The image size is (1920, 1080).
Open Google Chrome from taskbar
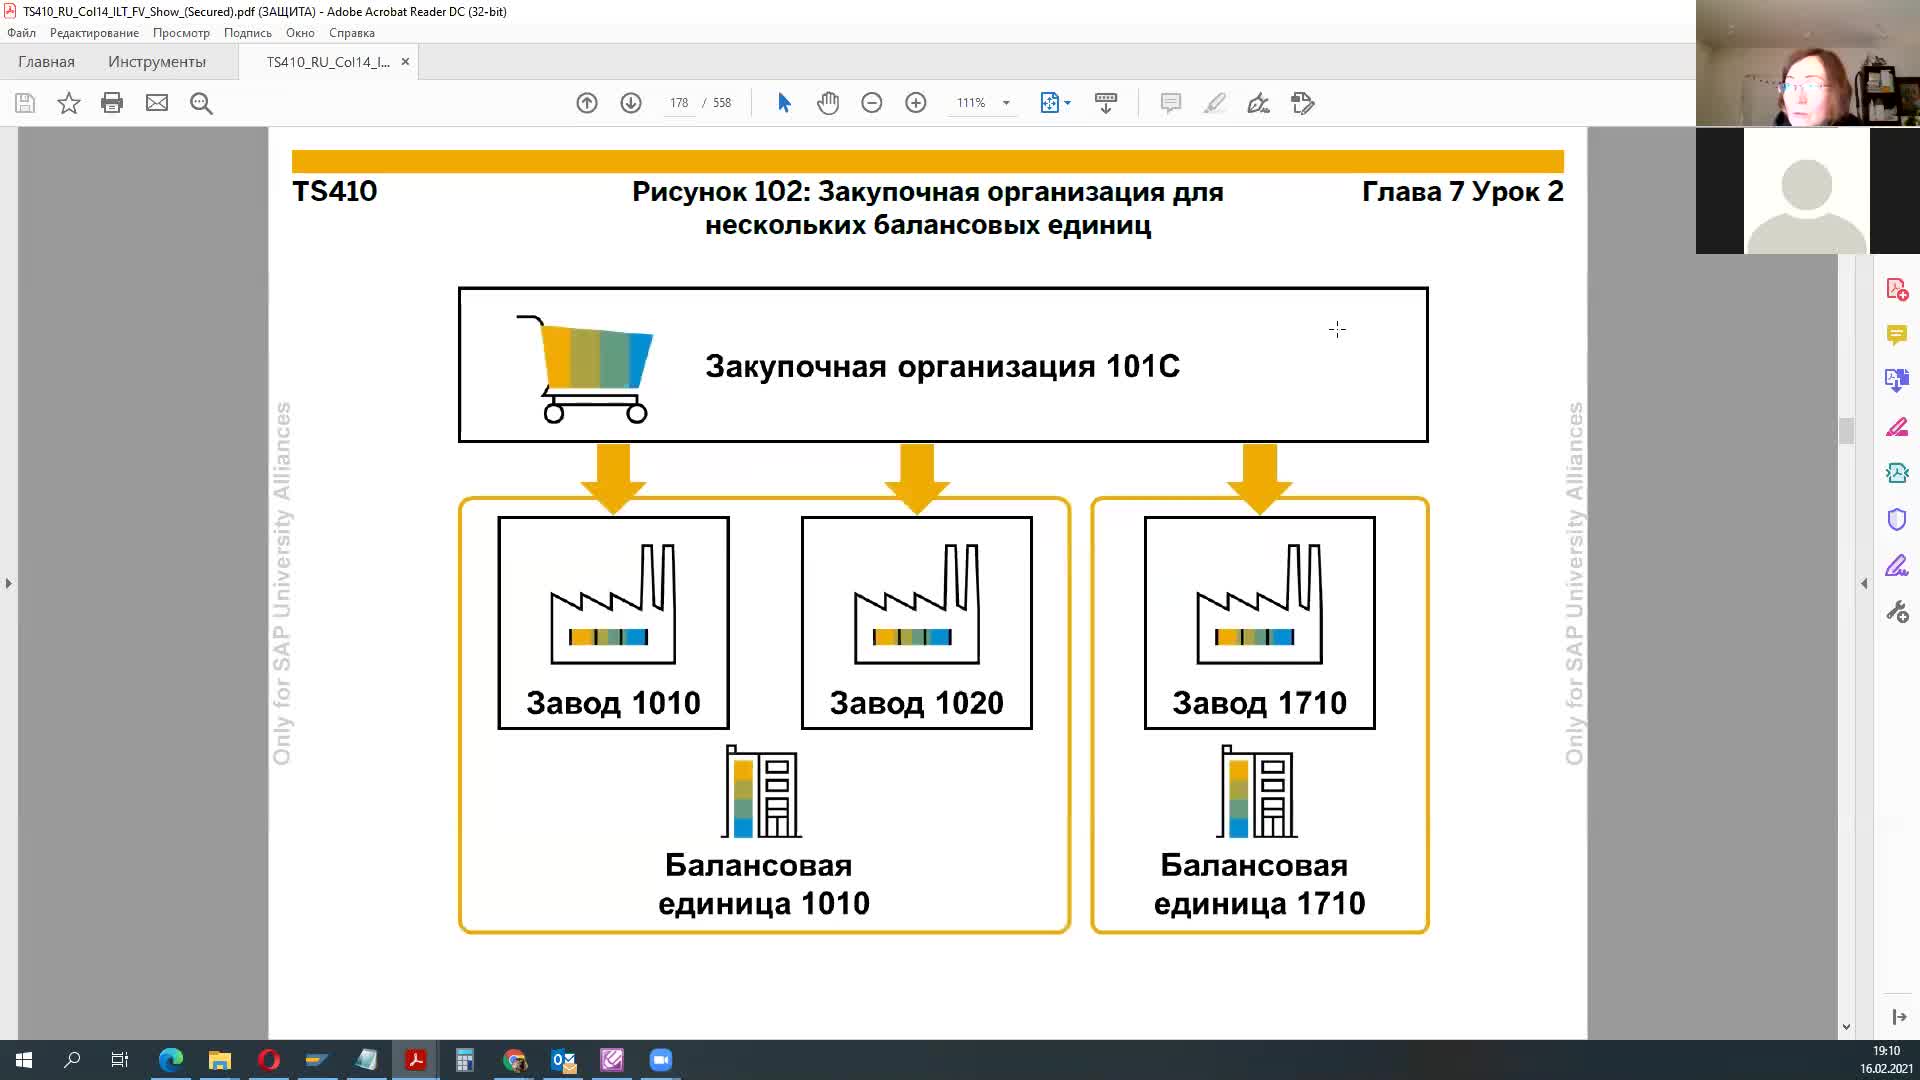click(x=514, y=1060)
